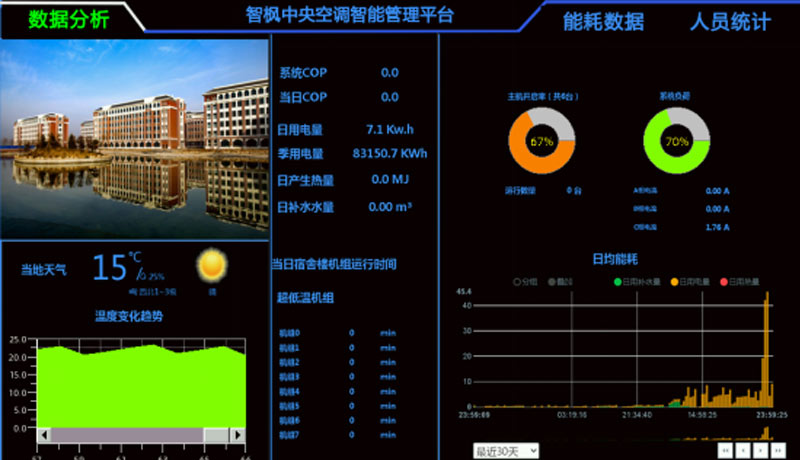Viewport: 800px width, 460px height.
Task: Click the mini overview strip below energy chart
Action: coord(623,434)
